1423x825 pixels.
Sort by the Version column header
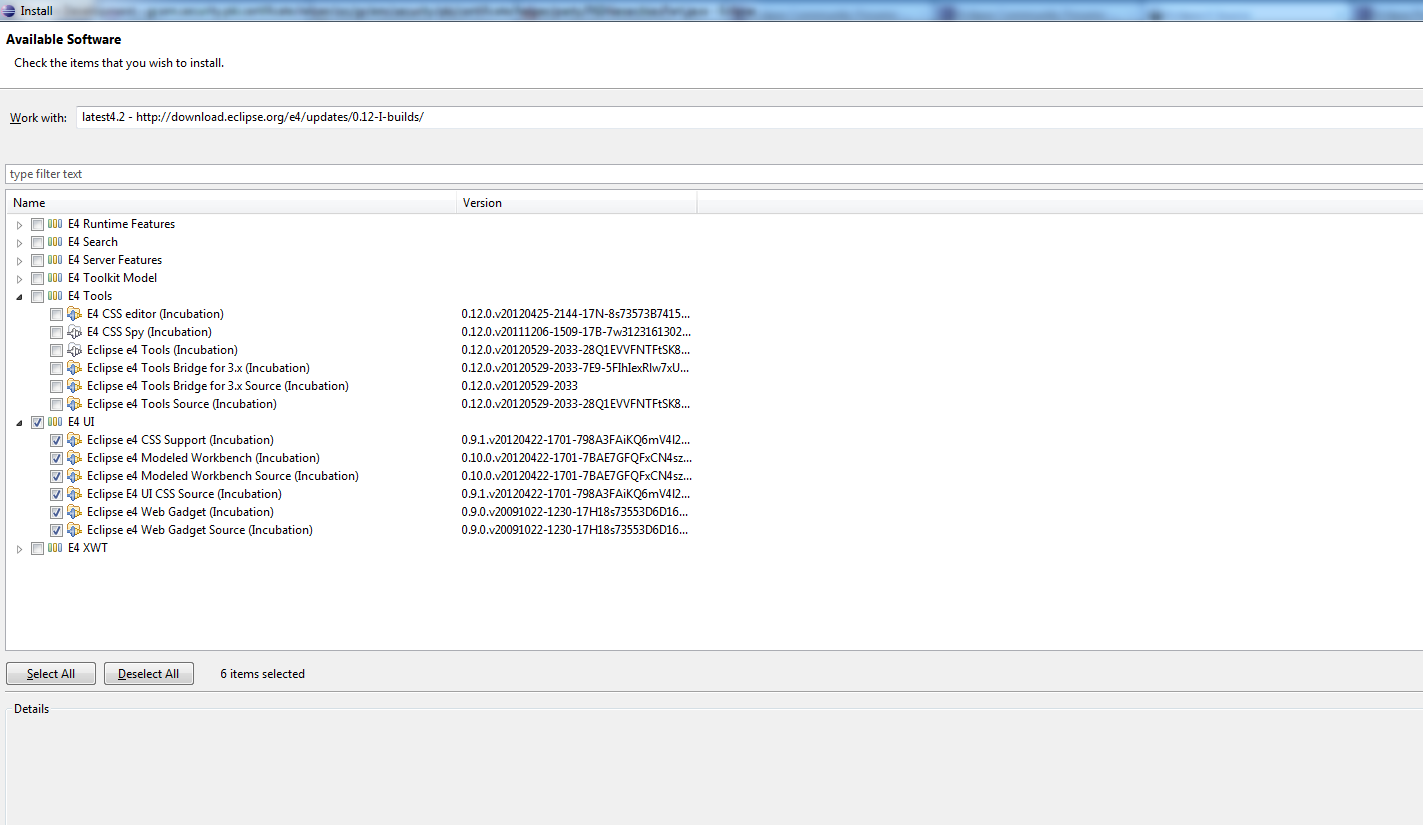coord(577,203)
